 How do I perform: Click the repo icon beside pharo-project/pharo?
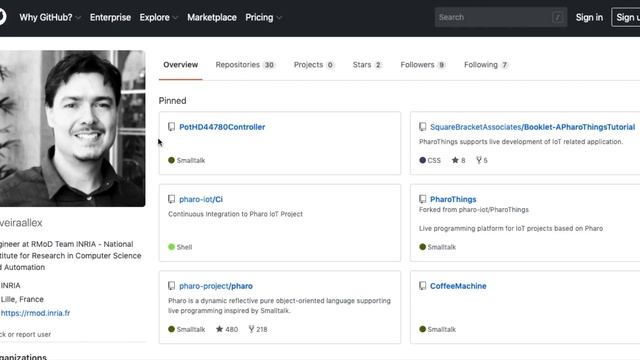click(171, 286)
